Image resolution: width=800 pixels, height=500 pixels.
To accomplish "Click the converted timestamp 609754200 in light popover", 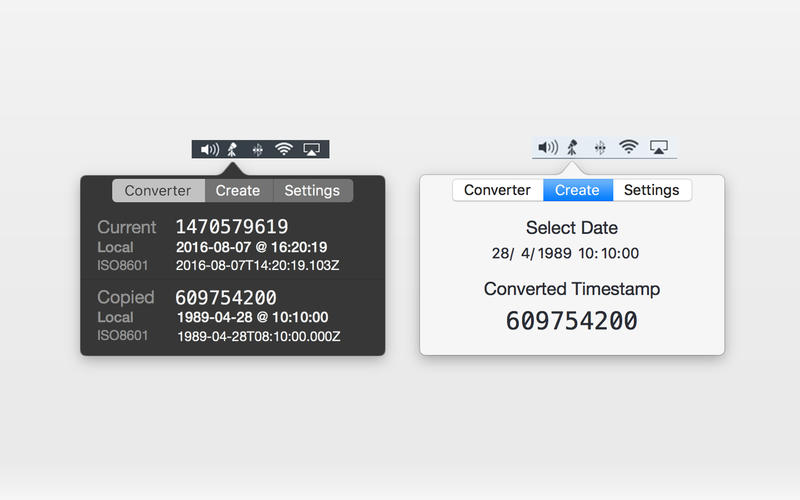I will (571, 321).
